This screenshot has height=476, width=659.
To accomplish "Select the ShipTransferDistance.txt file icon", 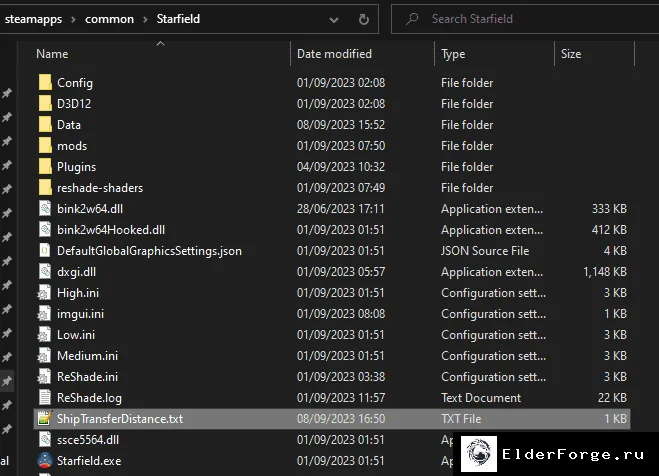I will tap(45, 418).
